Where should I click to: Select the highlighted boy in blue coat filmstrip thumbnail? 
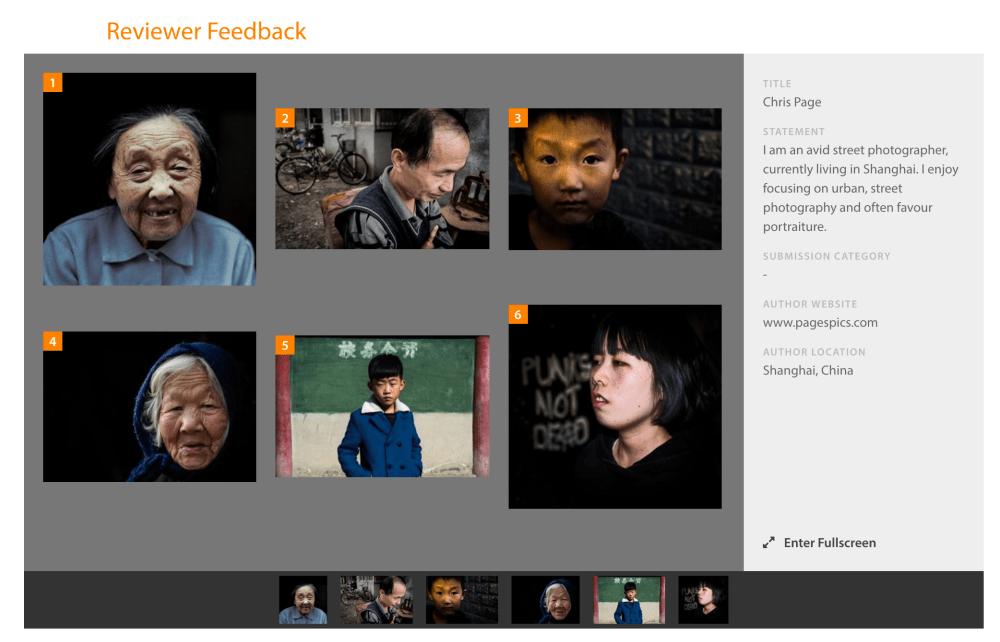[x=629, y=600]
